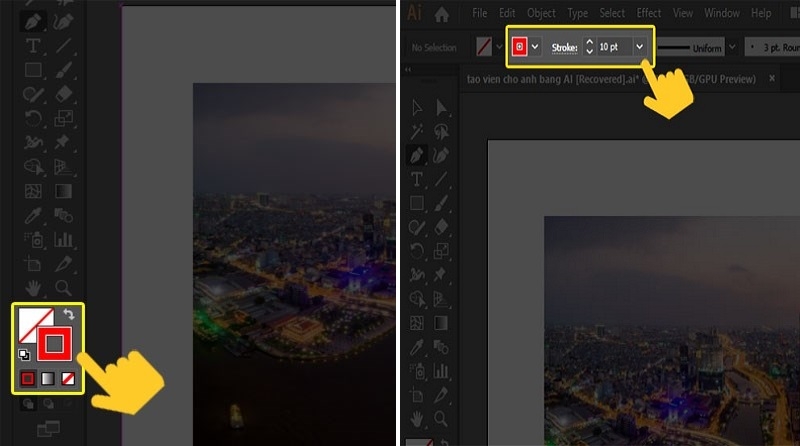Select Scale tool in left screenshot
This screenshot has height=446, width=800.
pyautogui.click(x=63, y=118)
